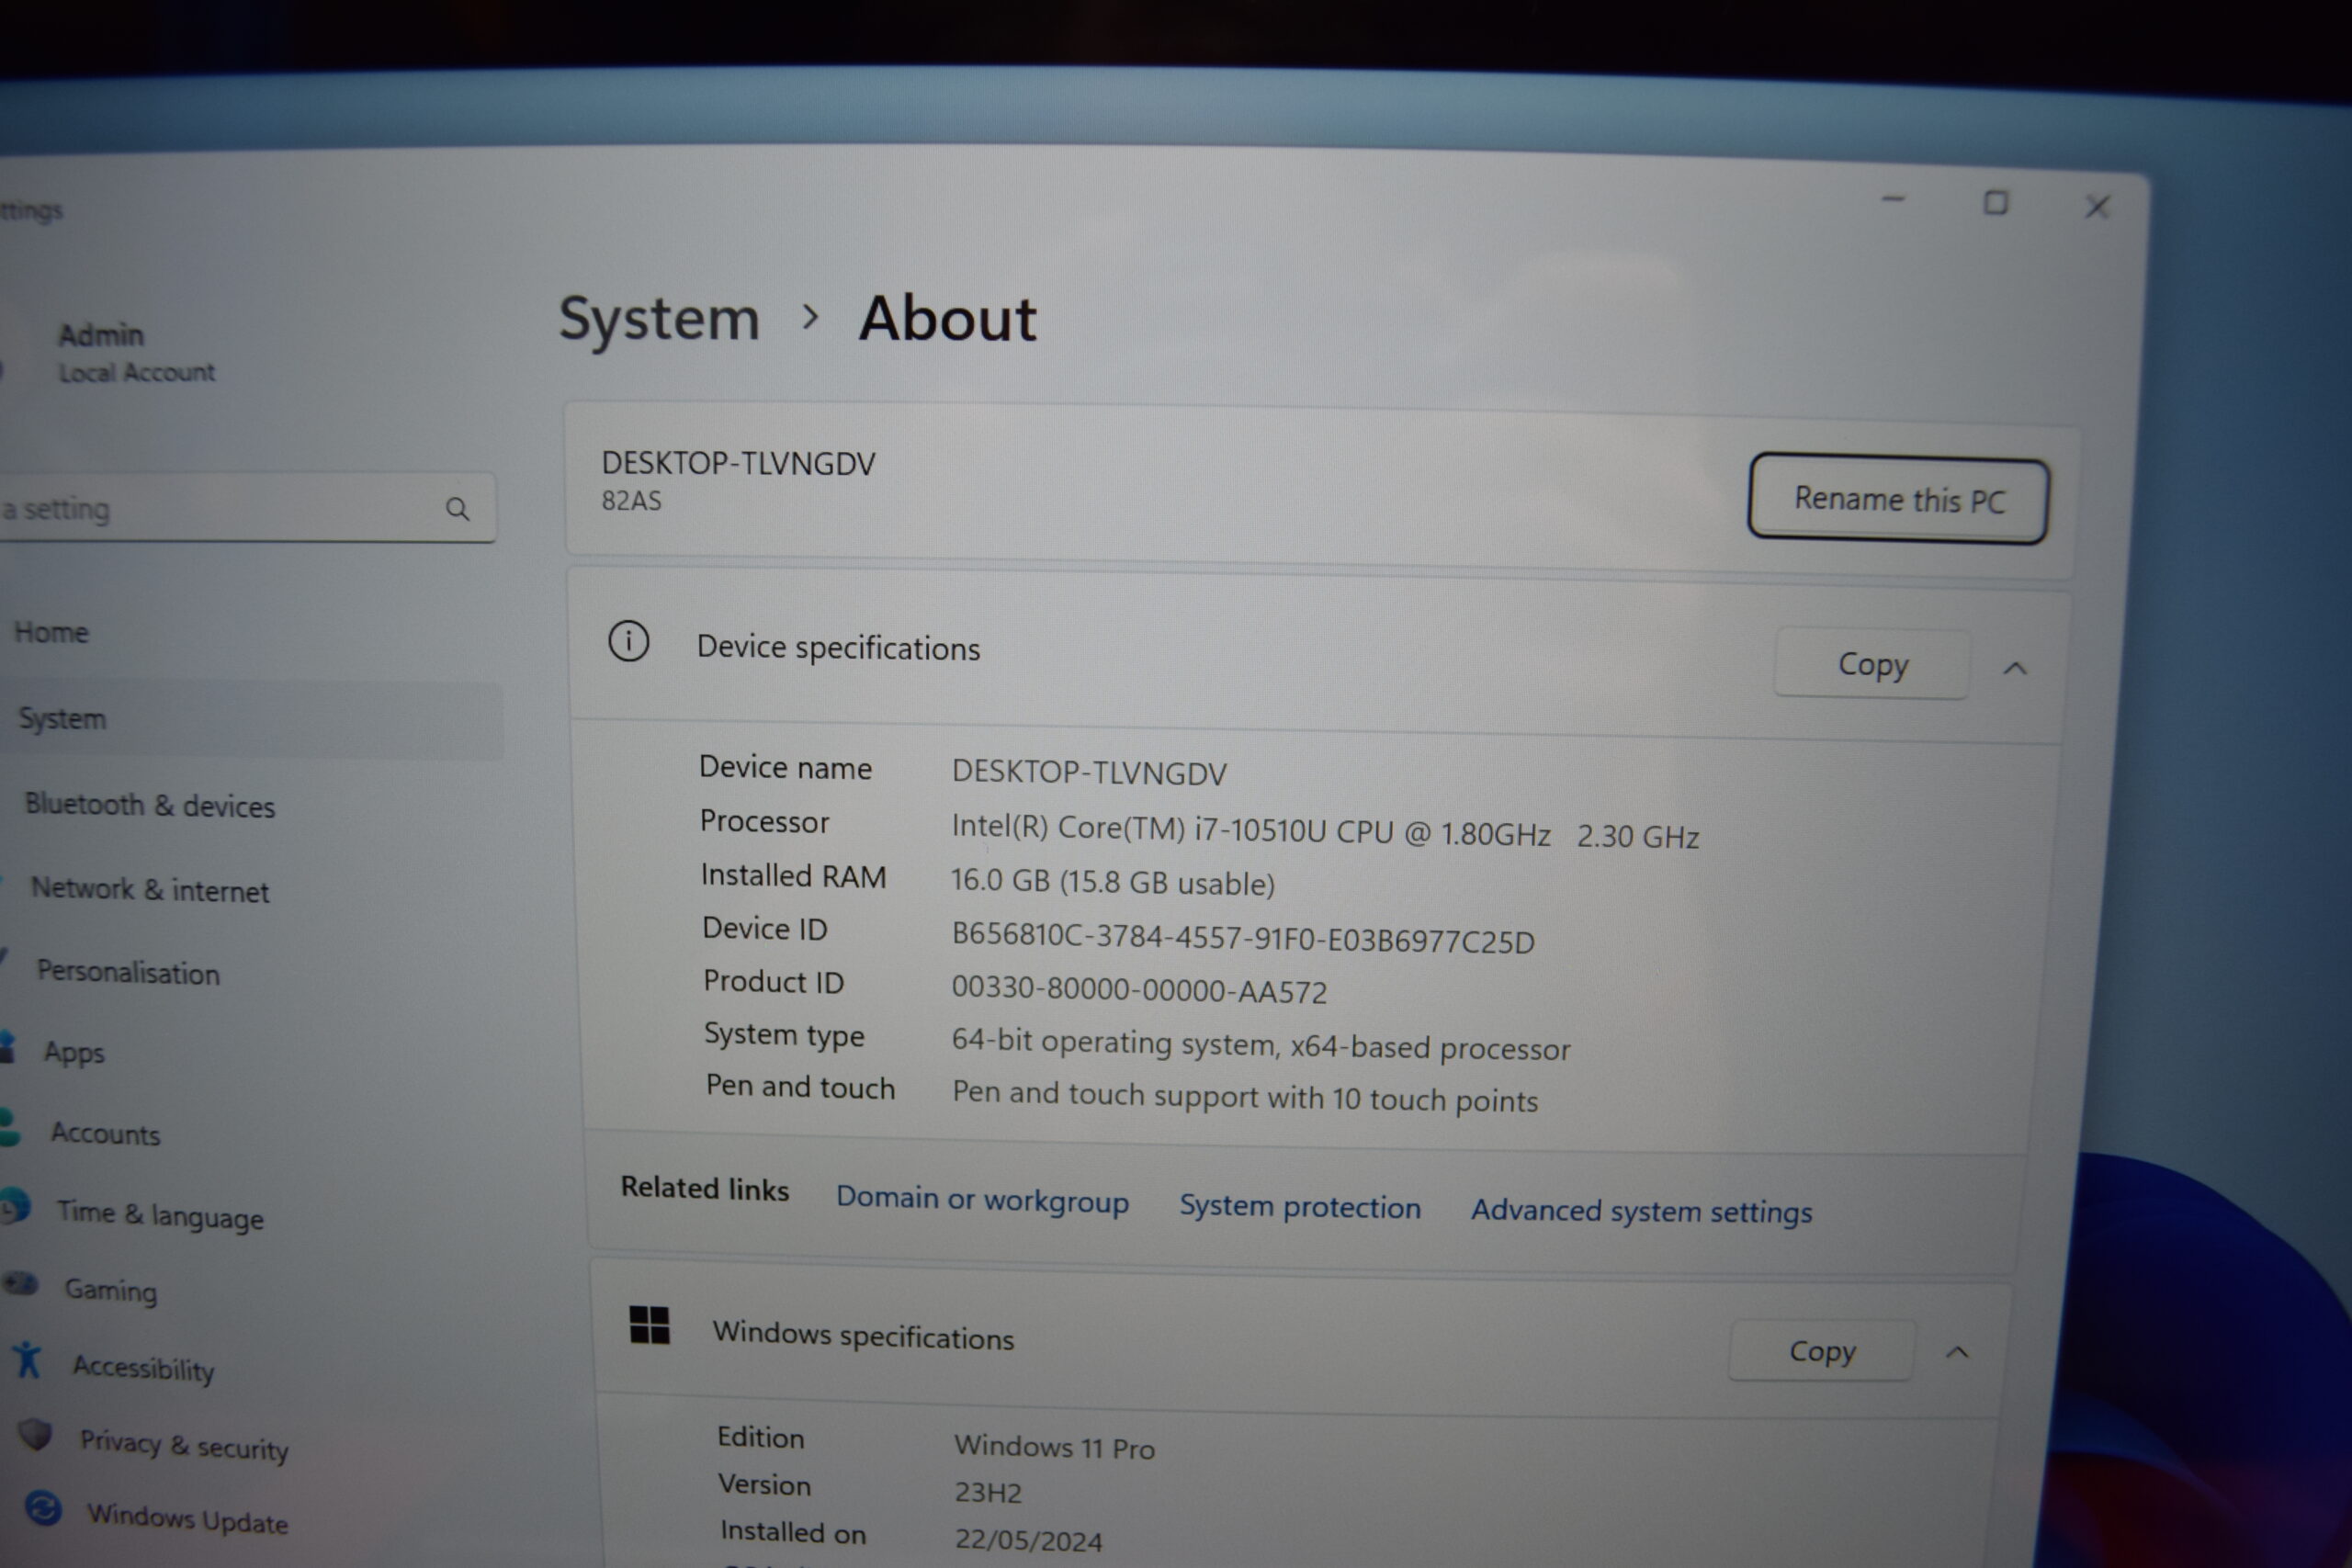Click the Device ID value B656810C-3784-4557-91F0-E03B6977C25D
The height and width of the screenshot is (1568, 2352).
click(x=1243, y=938)
